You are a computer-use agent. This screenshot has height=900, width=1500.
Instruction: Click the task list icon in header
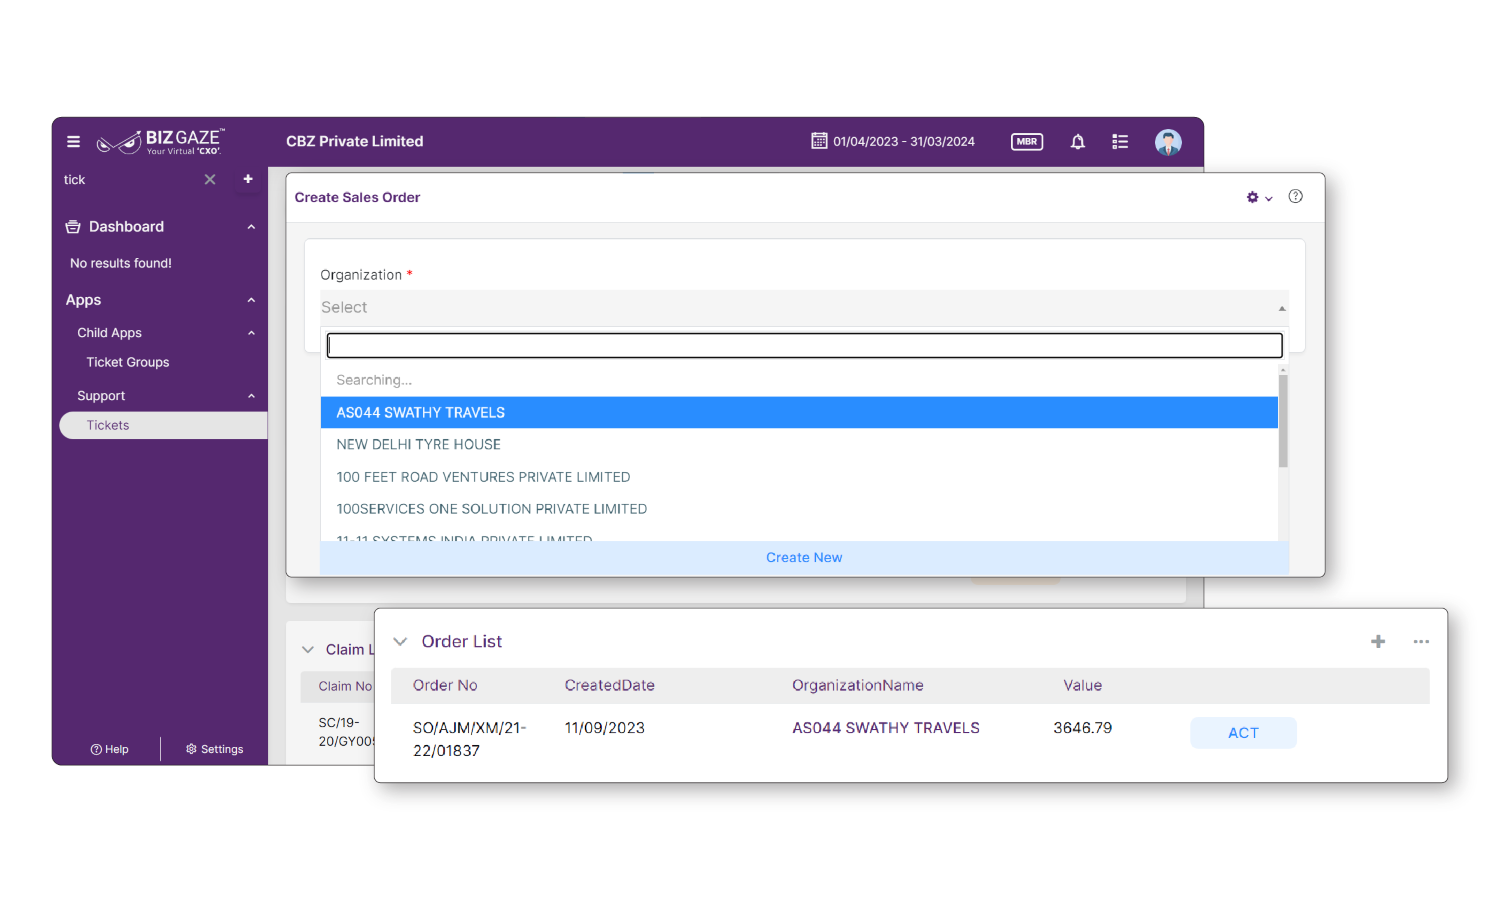[1120, 142]
